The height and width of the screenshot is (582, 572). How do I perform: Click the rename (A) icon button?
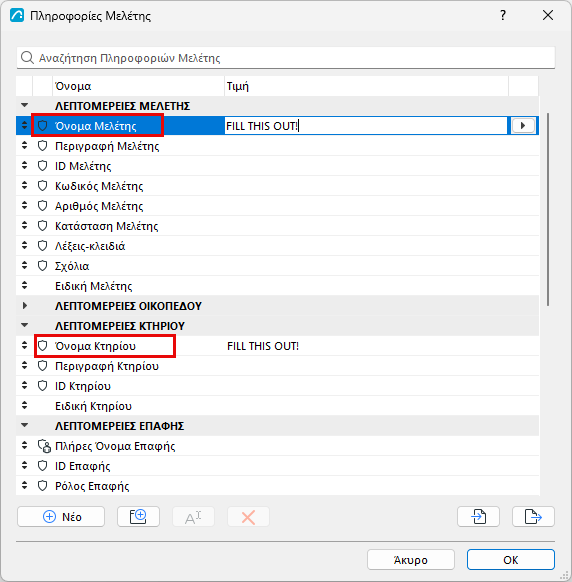(193, 517)
